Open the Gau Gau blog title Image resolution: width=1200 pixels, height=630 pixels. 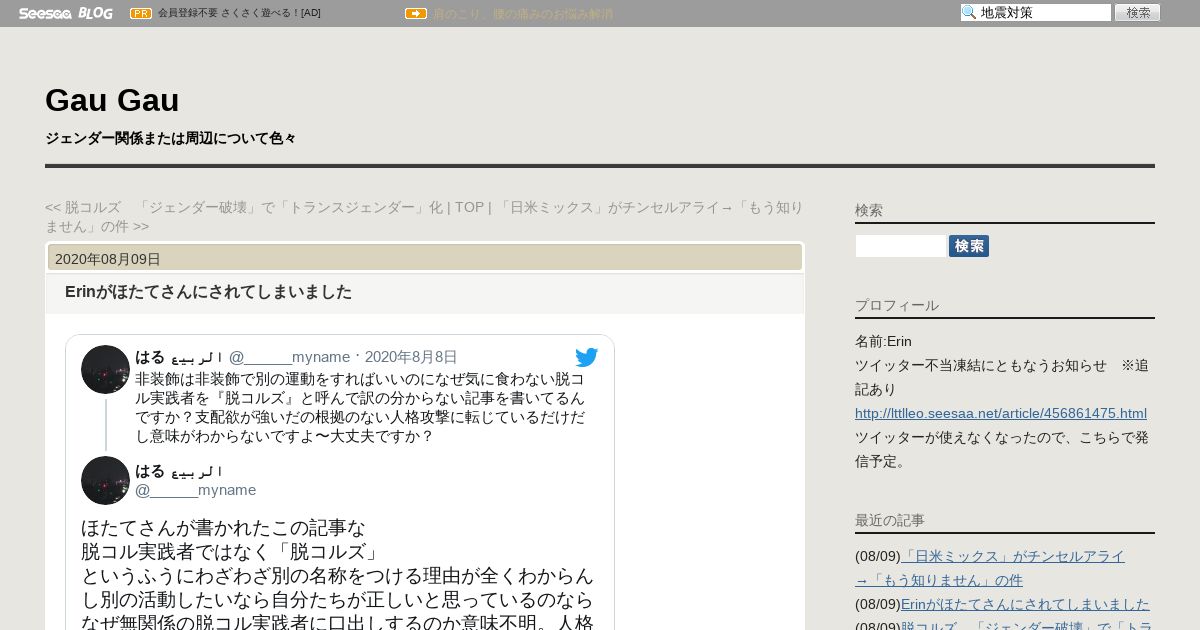pos(112,100)
